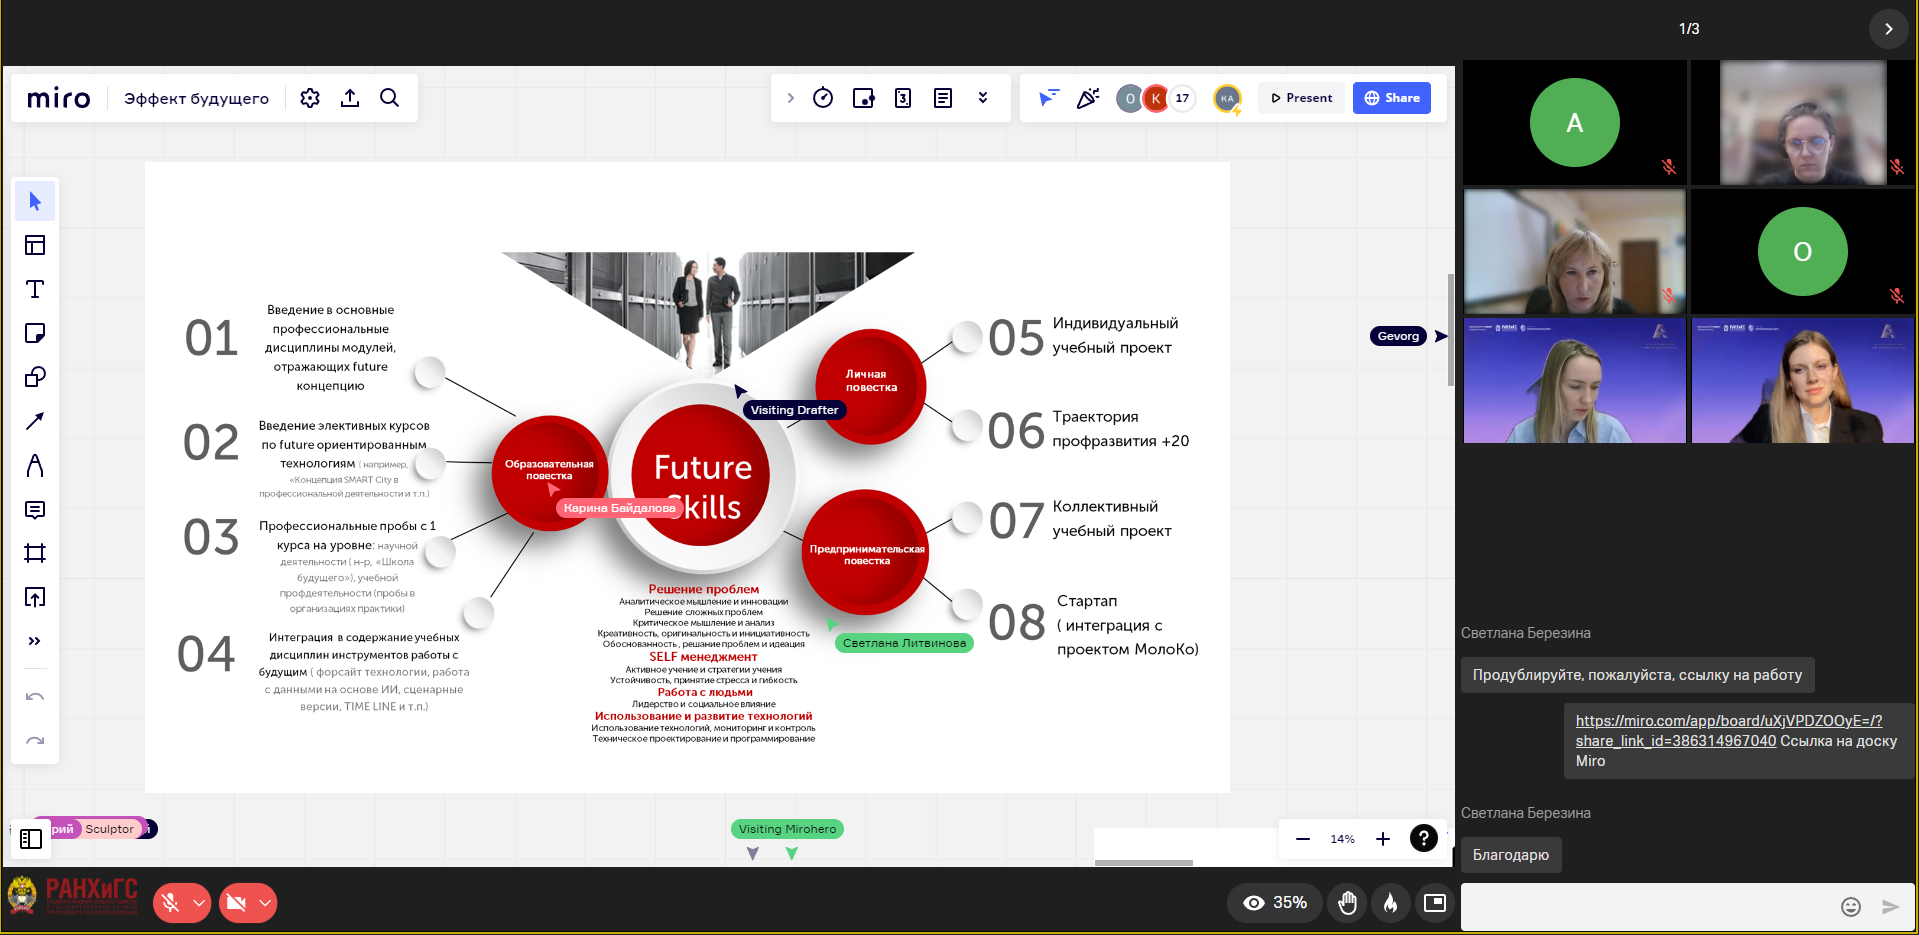
Task: Click the zoom in plus button
Action: point(1383,839)
